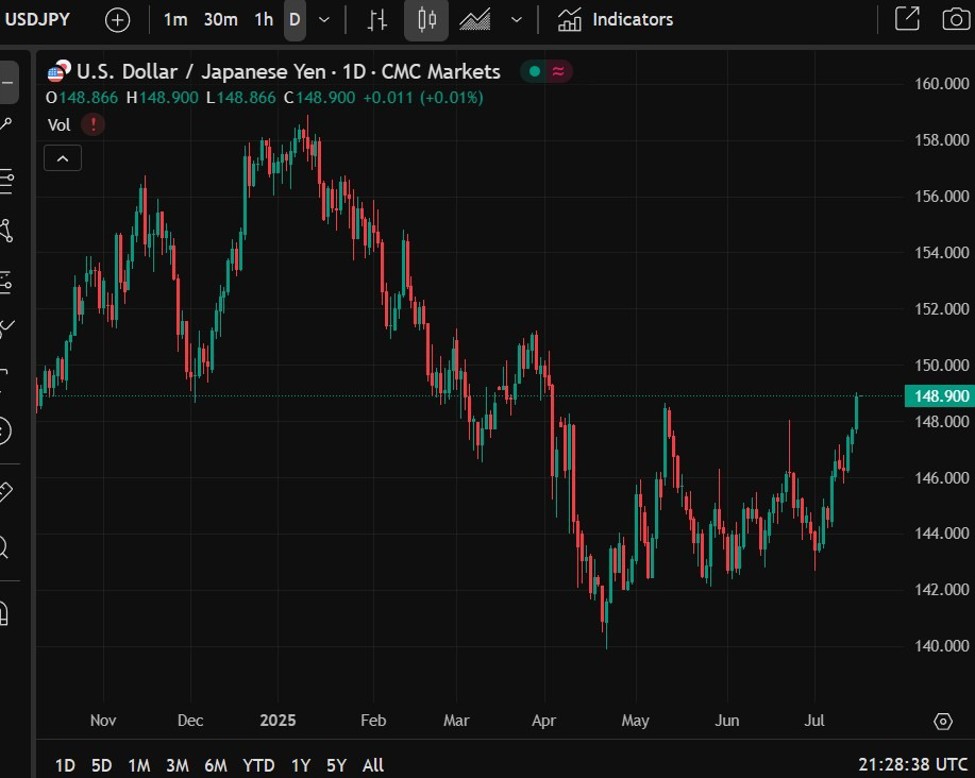The image size is (975, 778).
Task: Toggle the pink data mode indicator
Action: tap(558, 72)
